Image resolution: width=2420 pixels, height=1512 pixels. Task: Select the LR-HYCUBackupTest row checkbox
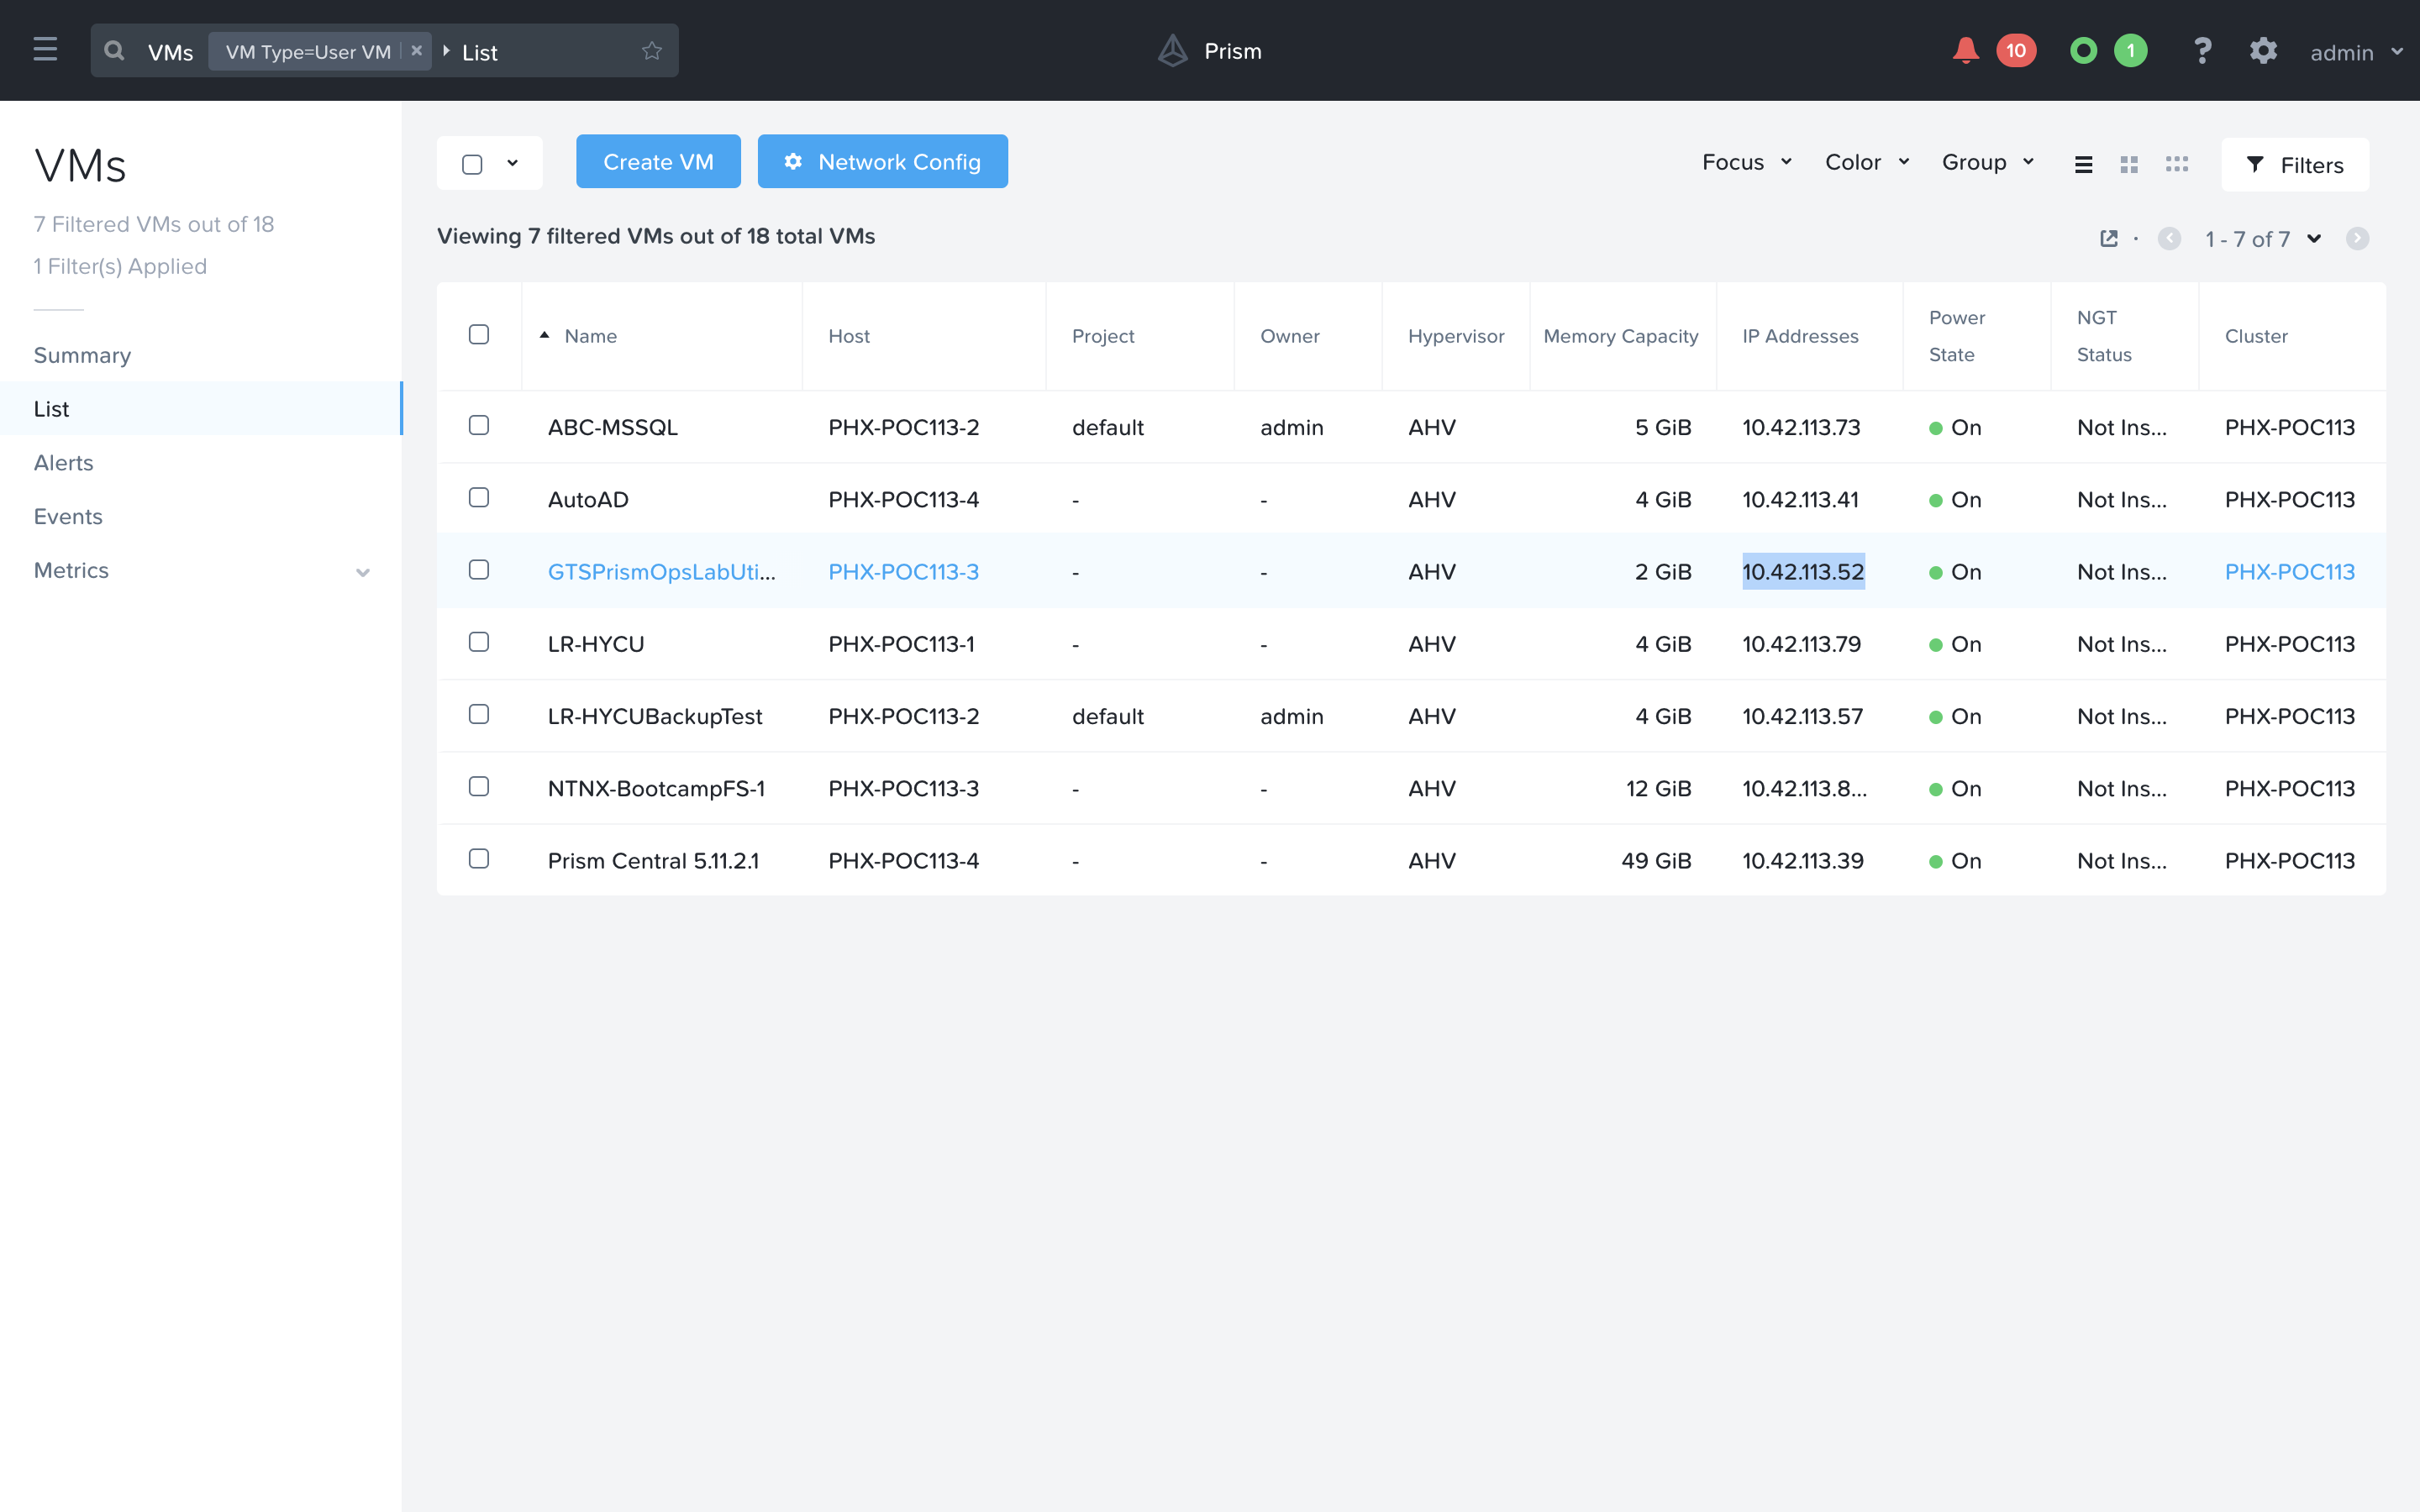(x=479, y=714)
